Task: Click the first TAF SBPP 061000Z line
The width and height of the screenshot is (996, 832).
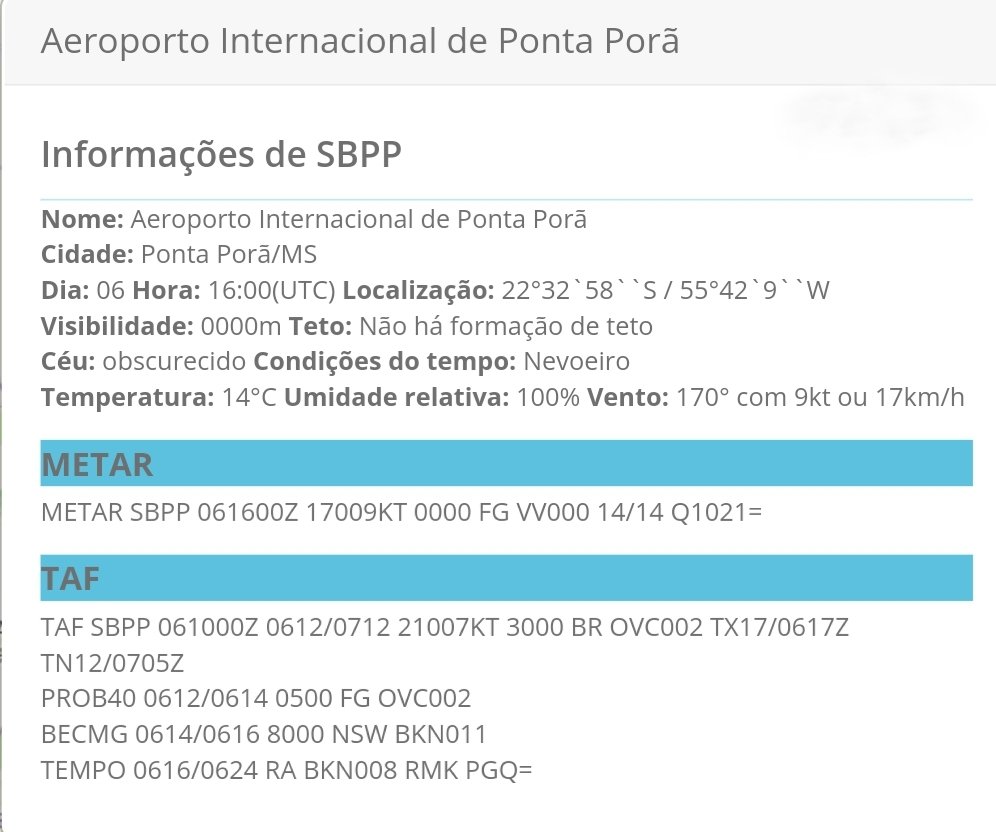Action: coord(445,627)
